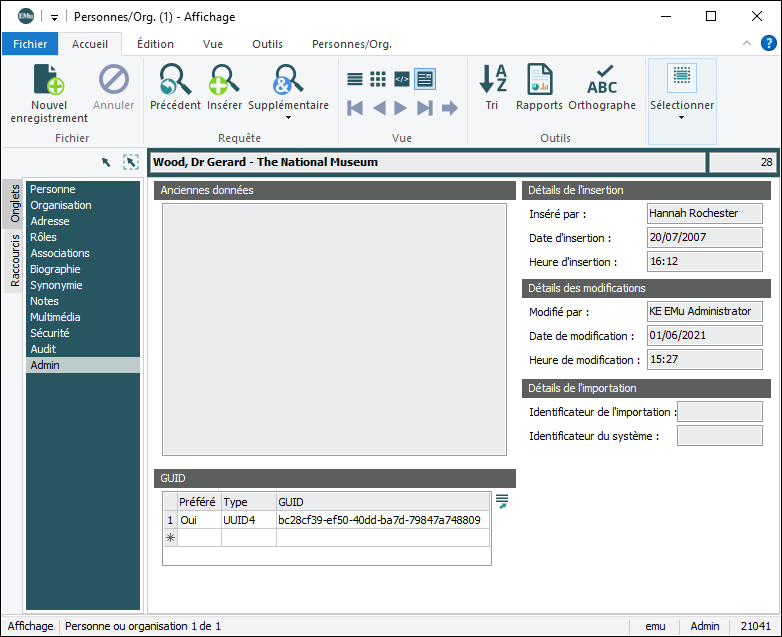The image size is (782, 637).
Task: Click the Précédent search icon
Action: point(175,80)
